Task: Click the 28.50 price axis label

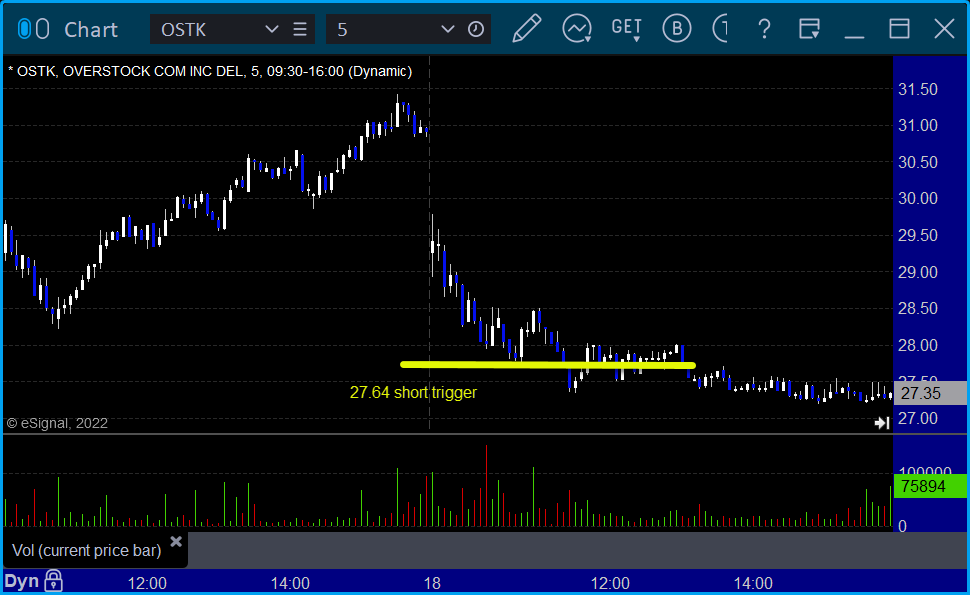Action: click(x=918, y=308)
